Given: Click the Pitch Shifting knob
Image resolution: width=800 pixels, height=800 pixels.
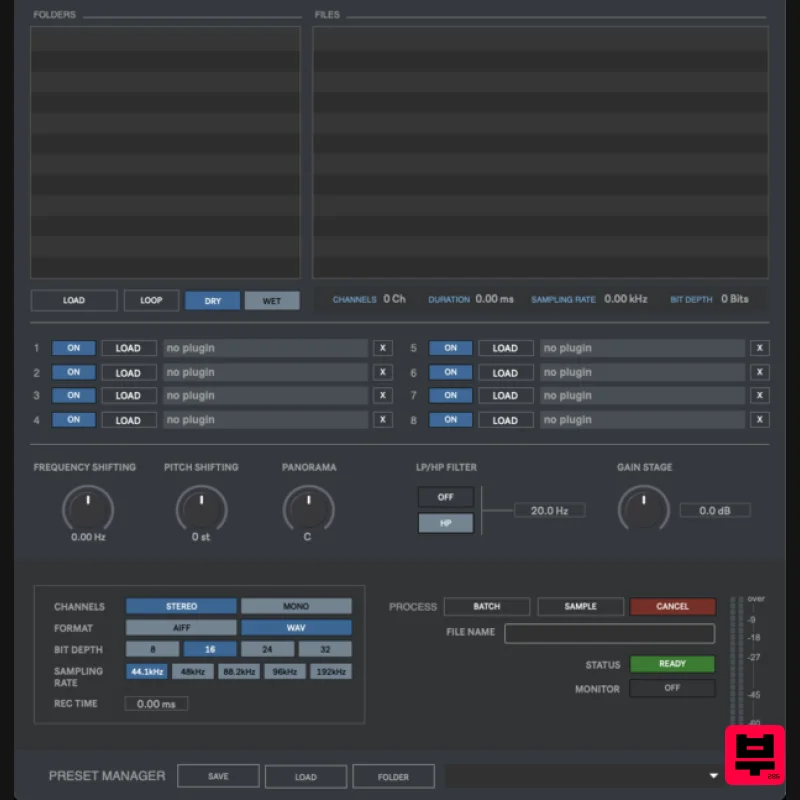Looking at the screenshot, I should [201, 510].
